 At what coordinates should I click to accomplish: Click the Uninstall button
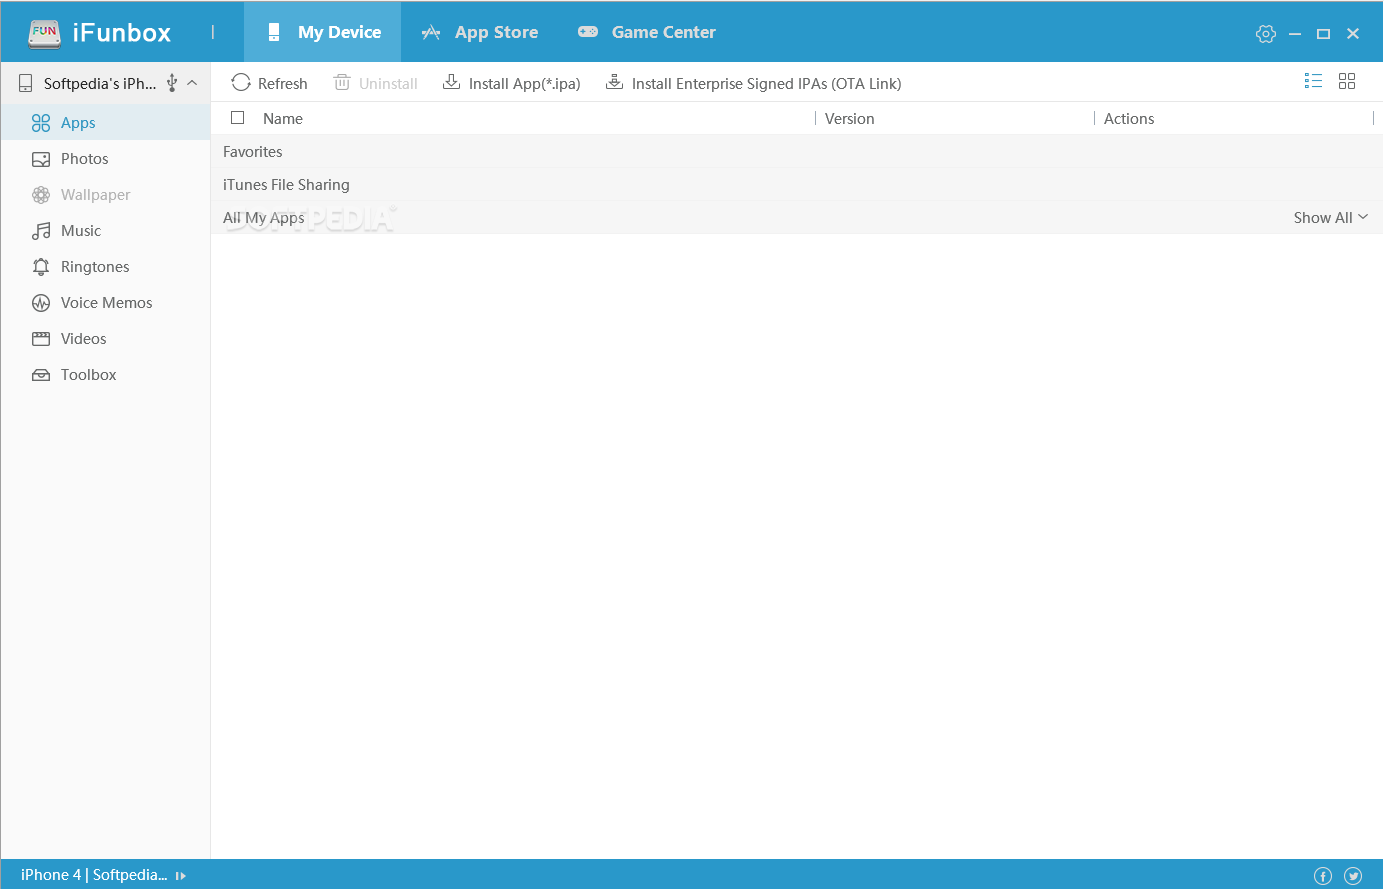tap(376, 83)
